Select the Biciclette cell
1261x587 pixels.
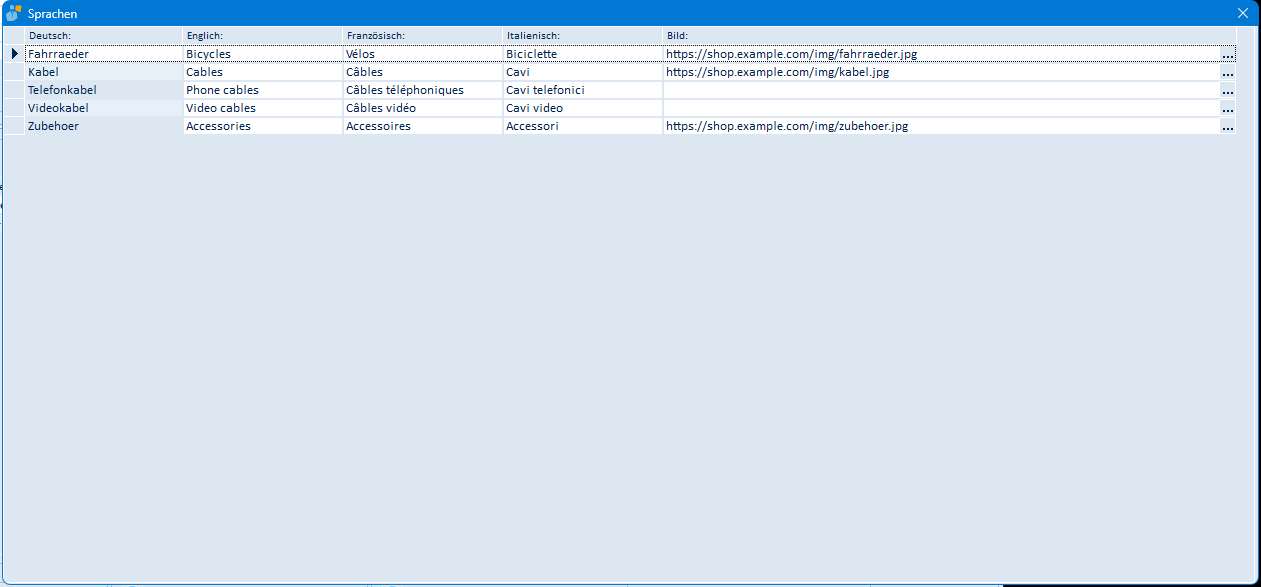(x=583, y=54)
